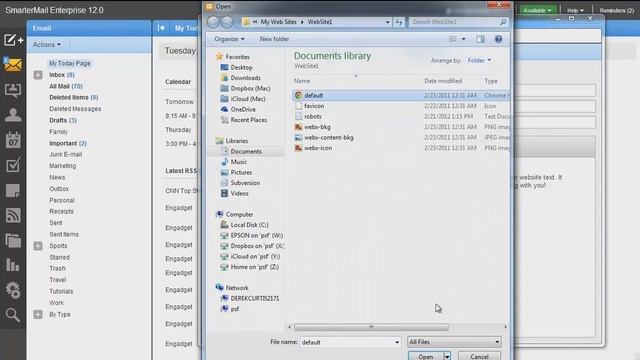Viewport: 640px width, 360px height.
Task: Open the address bar path dropdown arrow
Action: 387,22
